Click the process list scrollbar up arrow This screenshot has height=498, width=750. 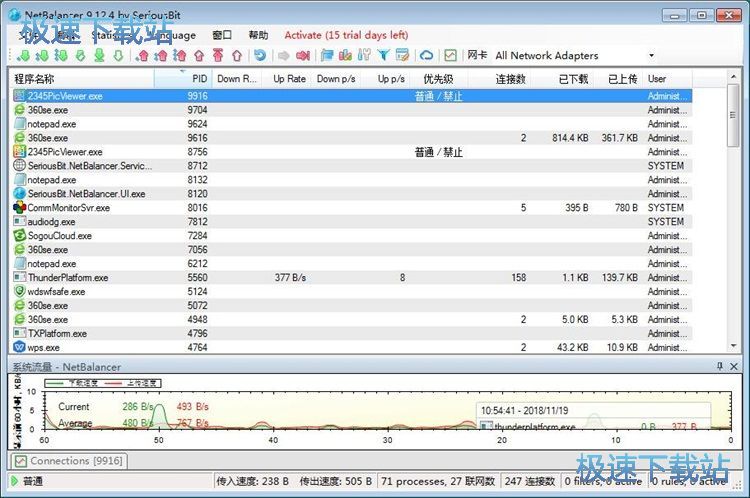click(x=733, y=77)
